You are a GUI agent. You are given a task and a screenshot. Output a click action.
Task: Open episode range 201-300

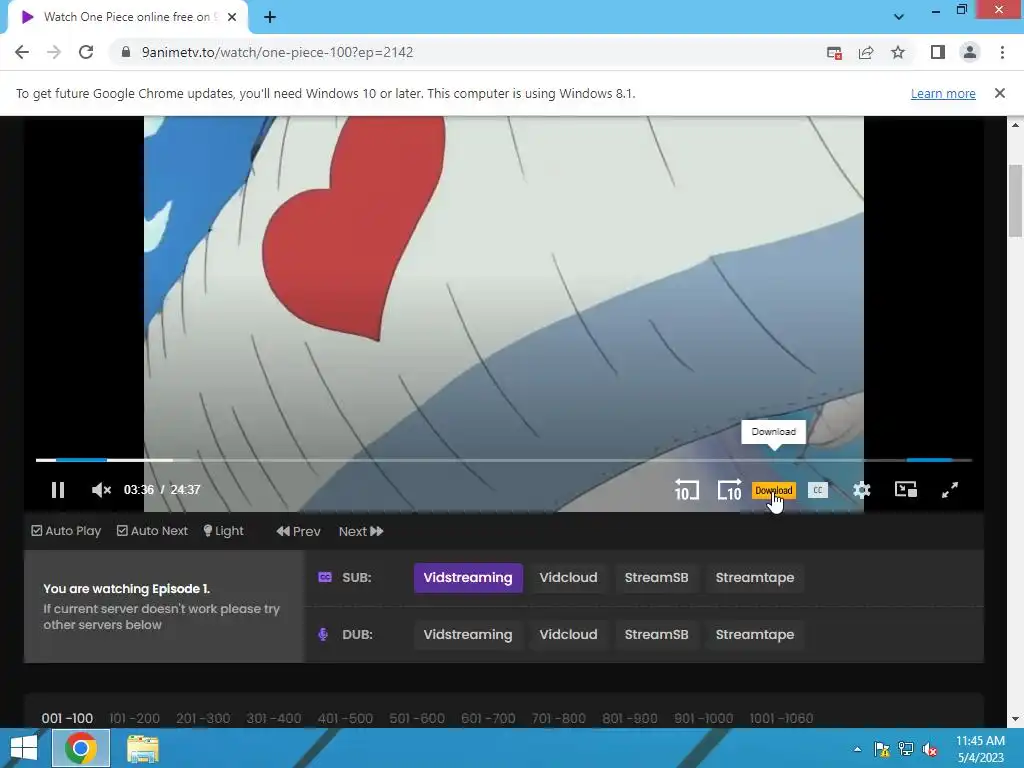point(203,718)
